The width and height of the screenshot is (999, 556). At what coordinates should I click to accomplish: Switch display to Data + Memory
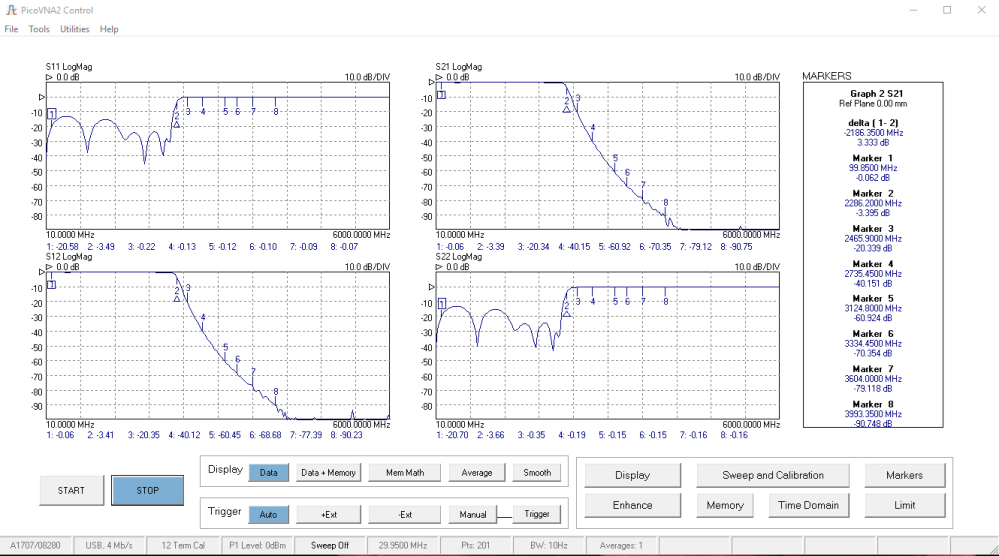click(328, 472)
